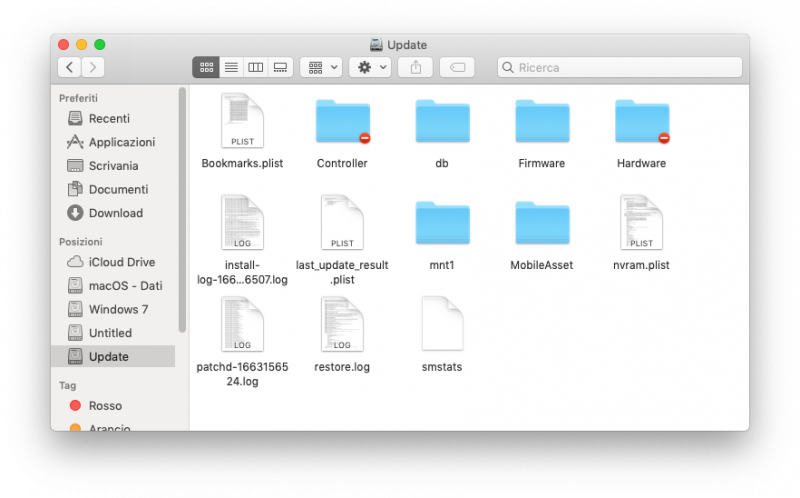Click the "nvram.plist" file name label
The image size is (800, 498).
click(x=641, y=265)
